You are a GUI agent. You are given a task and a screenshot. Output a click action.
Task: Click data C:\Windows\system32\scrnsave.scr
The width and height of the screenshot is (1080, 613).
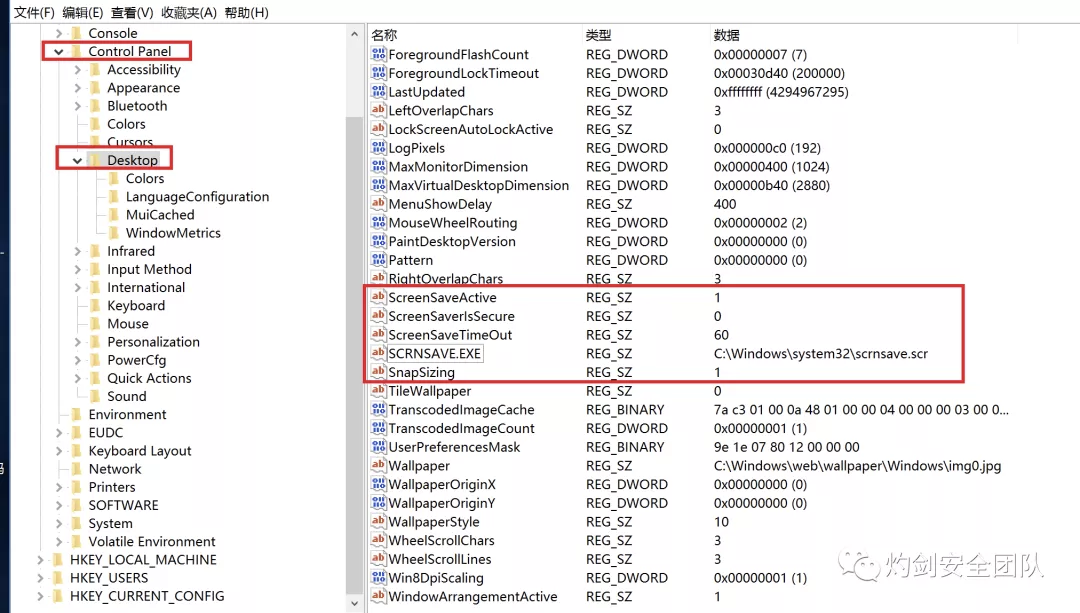pos(820,353)
